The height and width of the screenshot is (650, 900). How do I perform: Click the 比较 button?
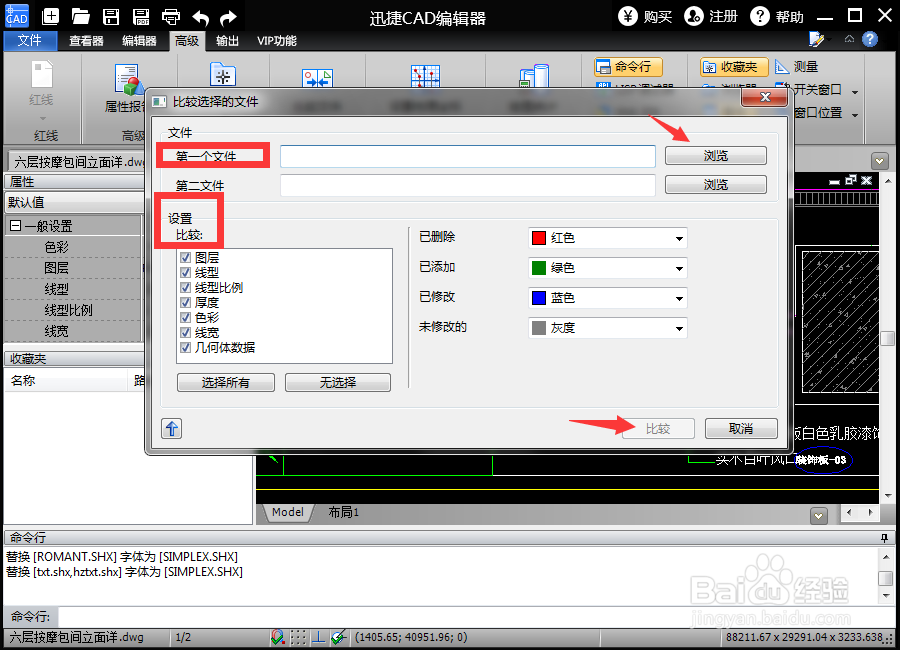point(658,429)
